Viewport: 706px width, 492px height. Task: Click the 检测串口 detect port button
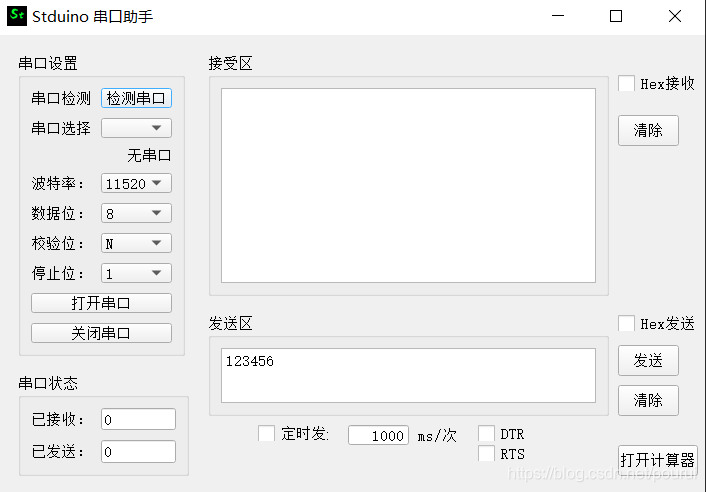136,98
